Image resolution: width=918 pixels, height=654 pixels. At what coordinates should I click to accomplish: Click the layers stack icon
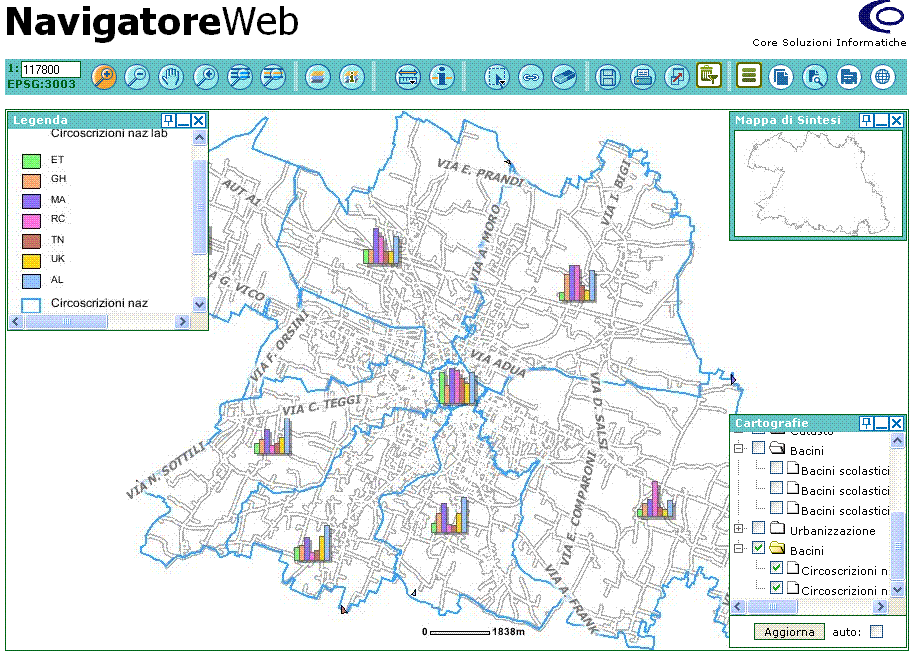pyautogui.click(x=316, y=76)
